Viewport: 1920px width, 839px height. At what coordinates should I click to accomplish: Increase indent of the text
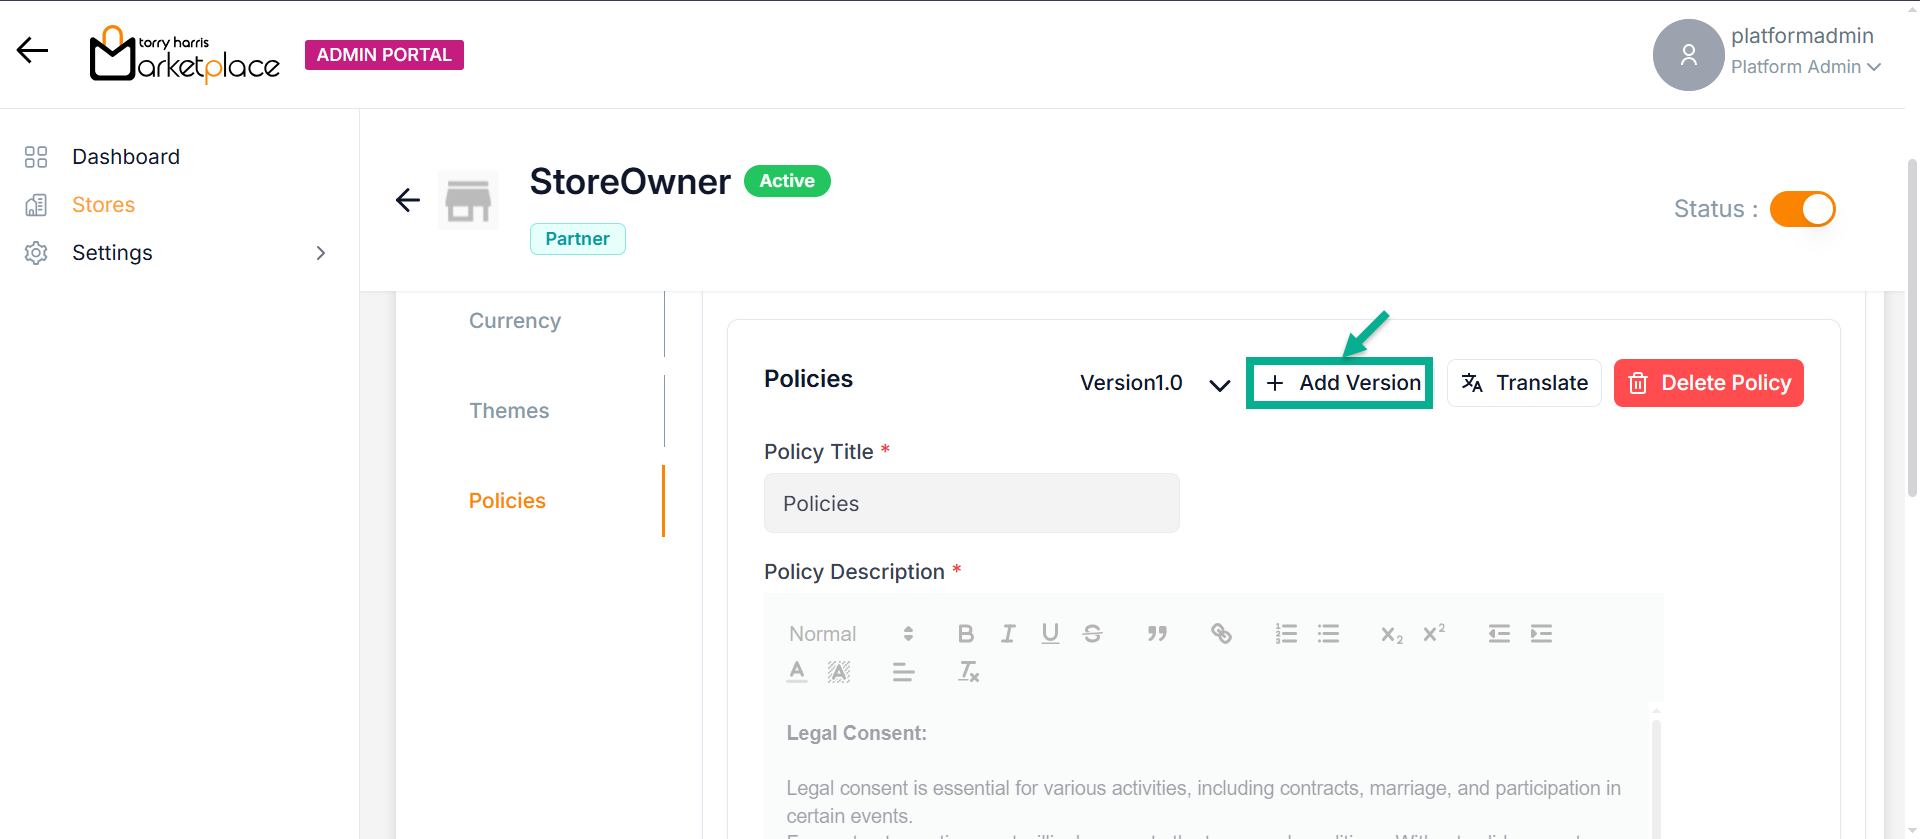pyautogui.click(x=1541, y=634)
